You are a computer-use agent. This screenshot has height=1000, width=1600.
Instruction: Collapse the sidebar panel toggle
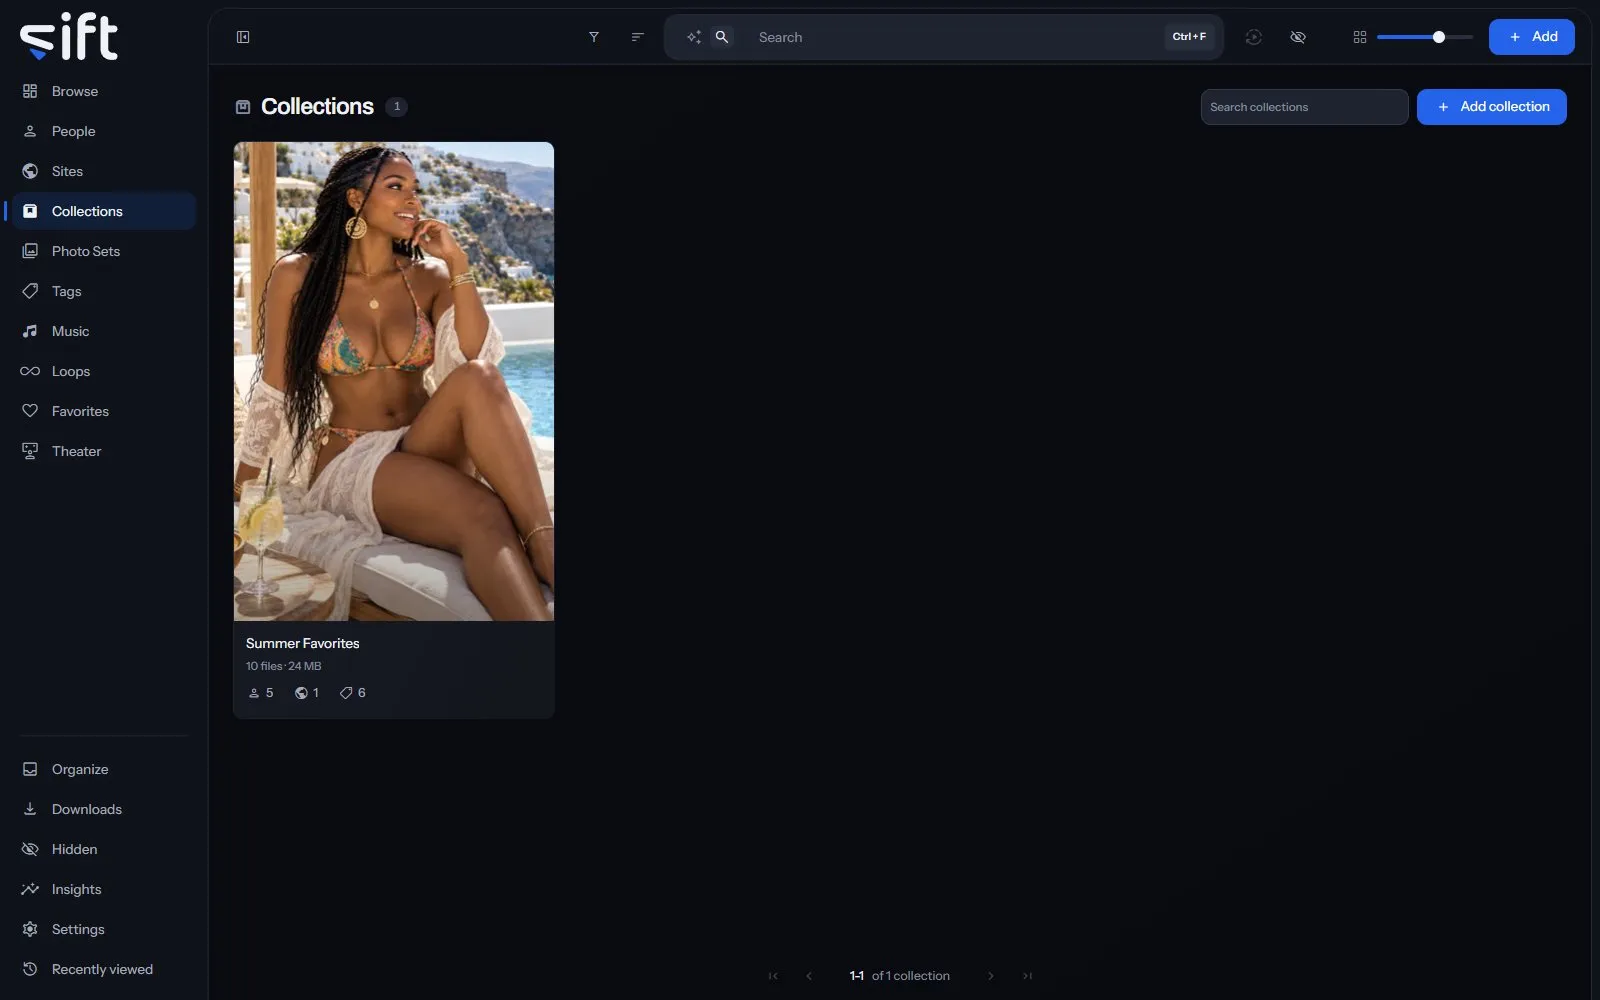[x=243, y=37]
